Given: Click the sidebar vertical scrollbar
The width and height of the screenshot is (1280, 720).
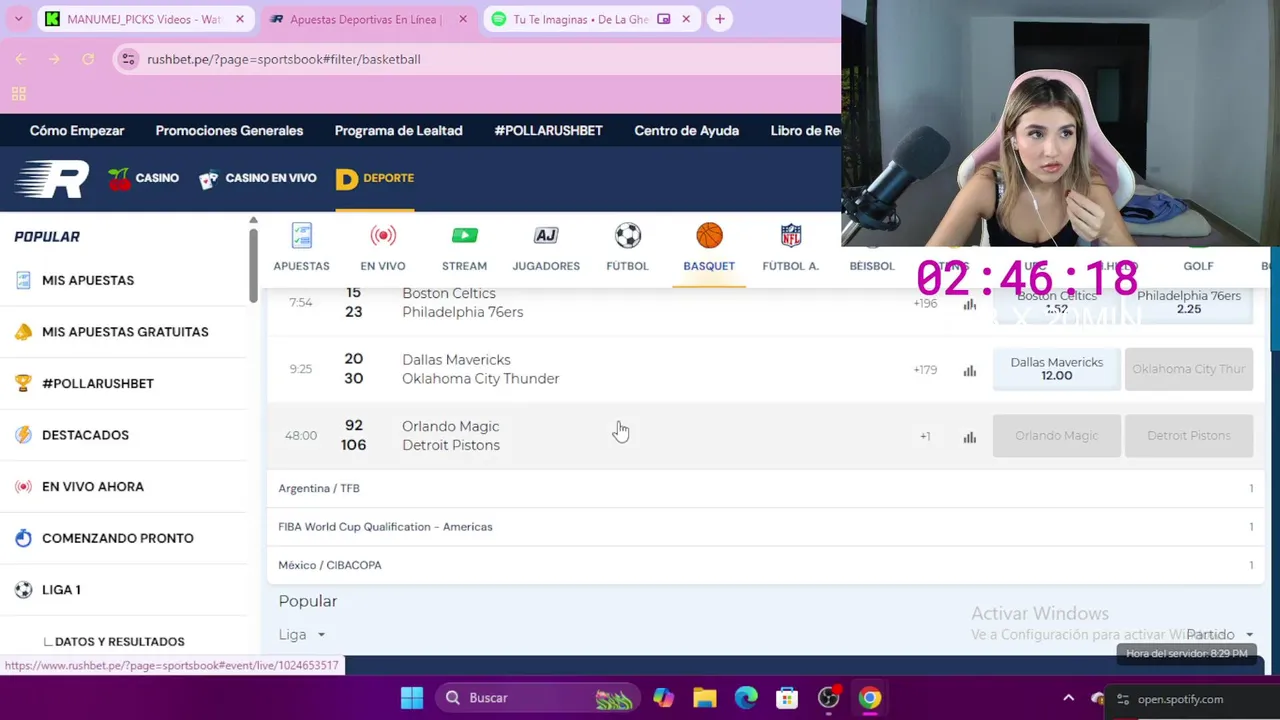Looking at the screenshot, I should point(253,264).
